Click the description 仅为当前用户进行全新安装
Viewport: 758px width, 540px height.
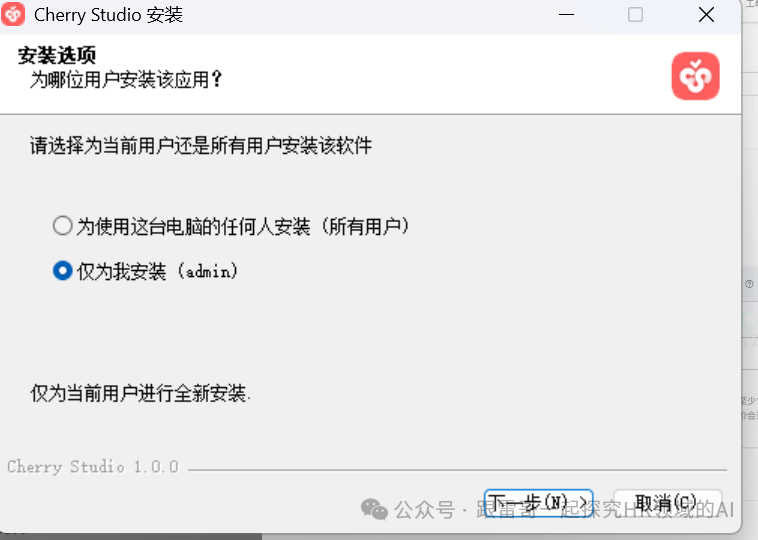[140, 393]
